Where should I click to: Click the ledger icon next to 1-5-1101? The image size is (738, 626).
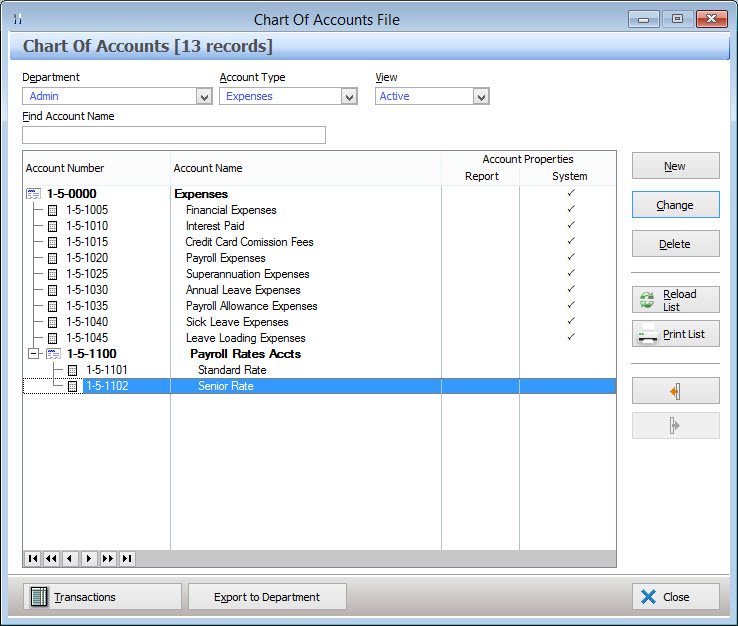tap(72, 370)
